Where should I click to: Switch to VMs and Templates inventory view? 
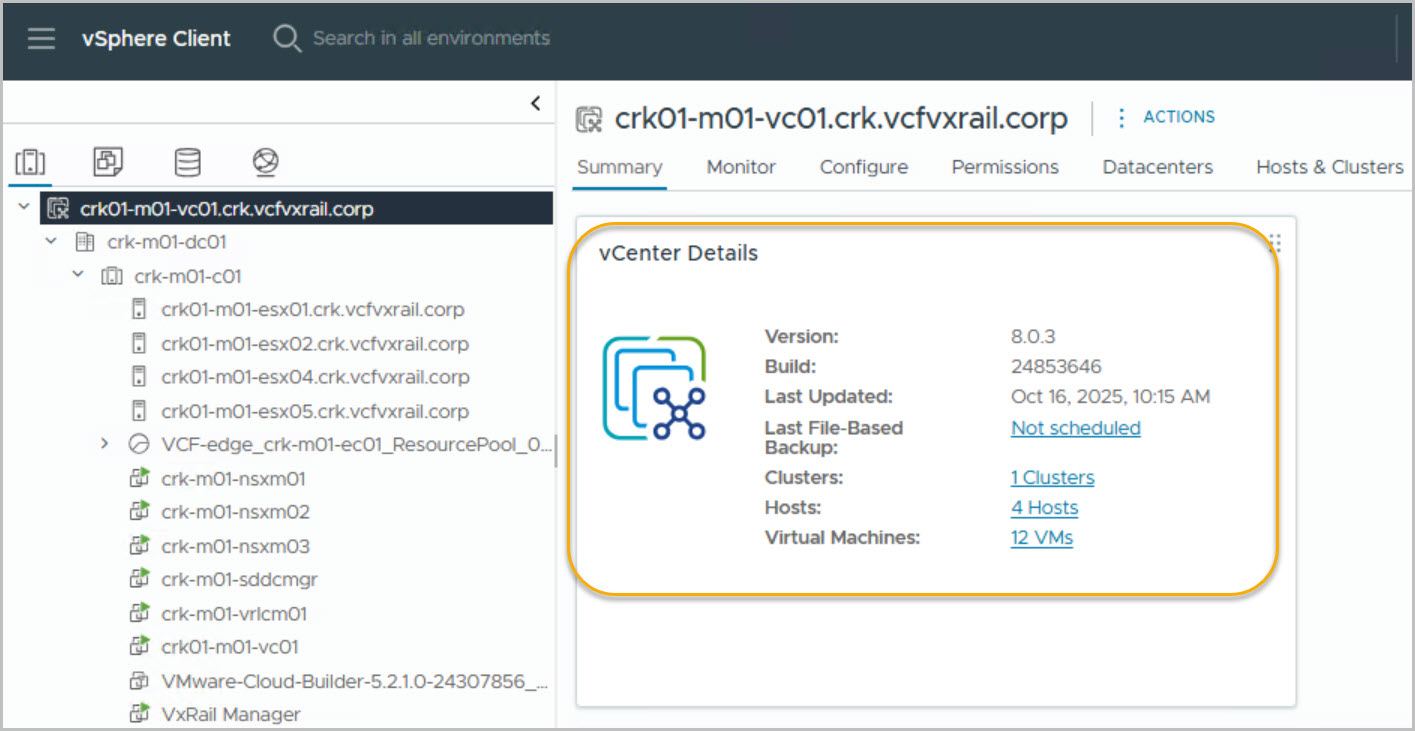coord(108,162)
